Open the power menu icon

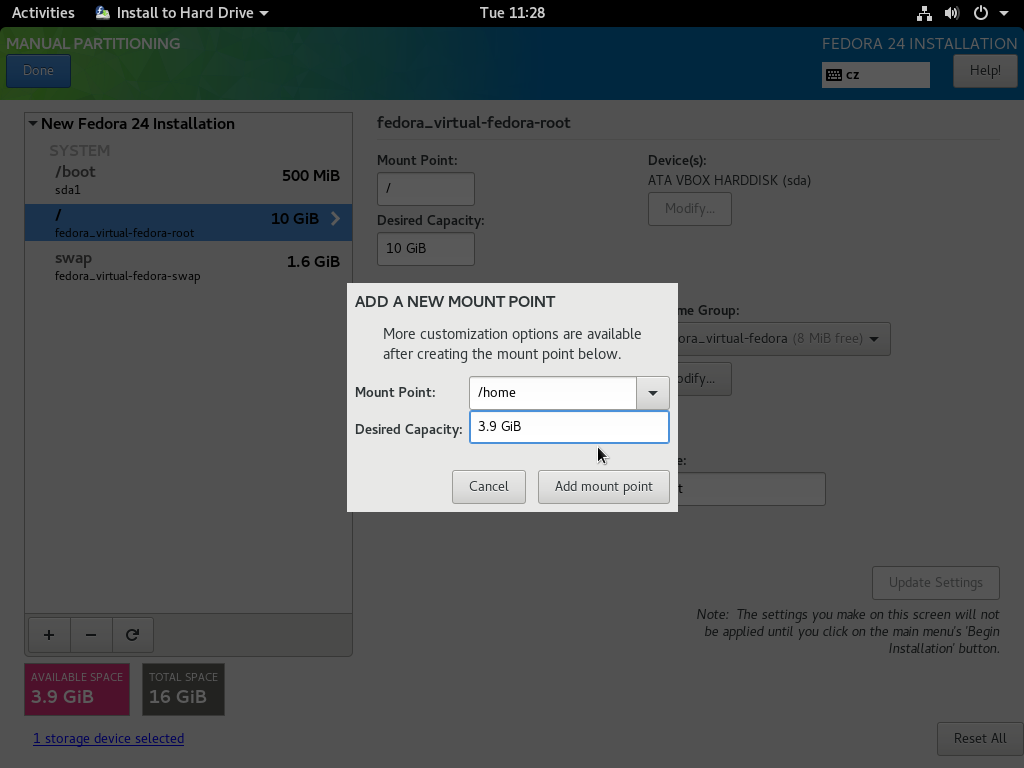(981, 13)
